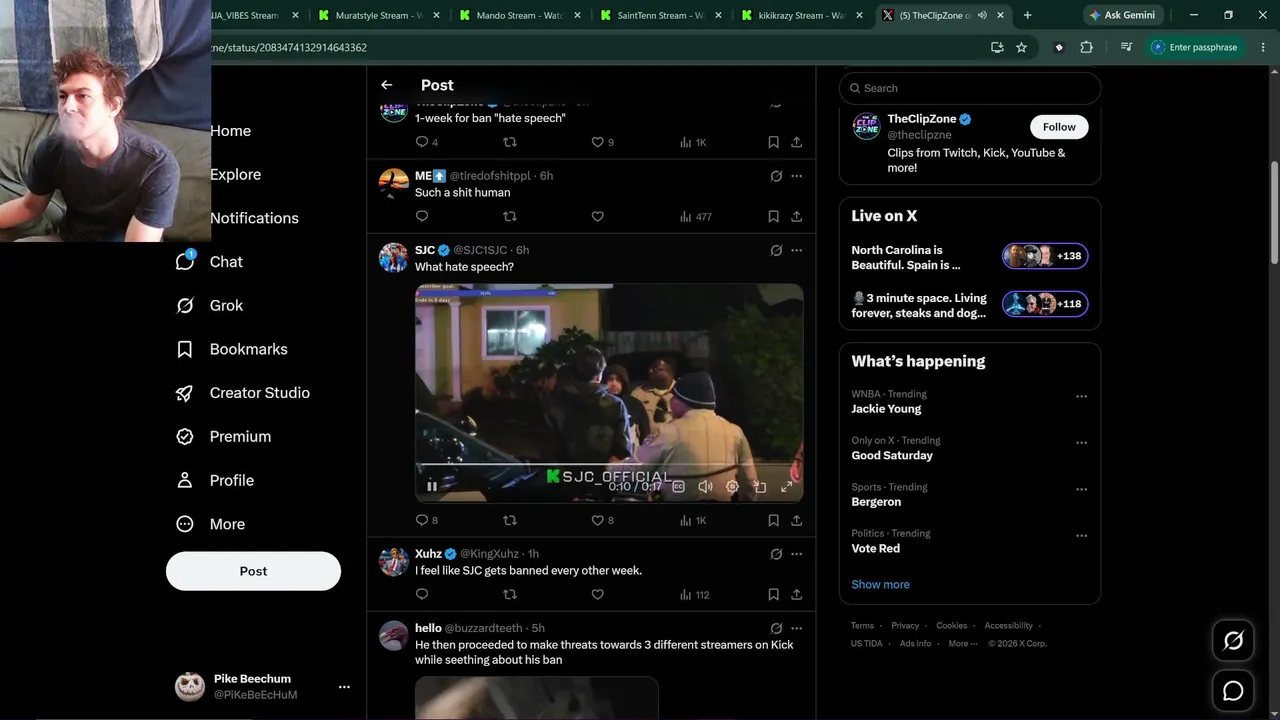Open options for the Good Saturday trend
This screenshot has width=1280, height=720.
click(x=1081, y=443)
